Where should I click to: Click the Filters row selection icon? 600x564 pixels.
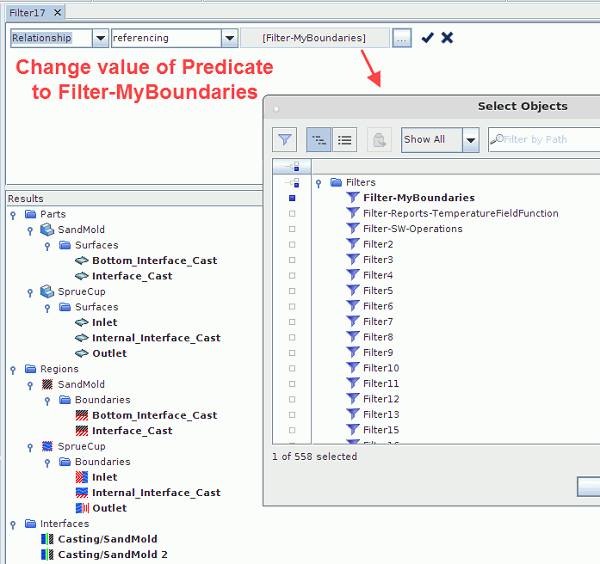(293, 183)
